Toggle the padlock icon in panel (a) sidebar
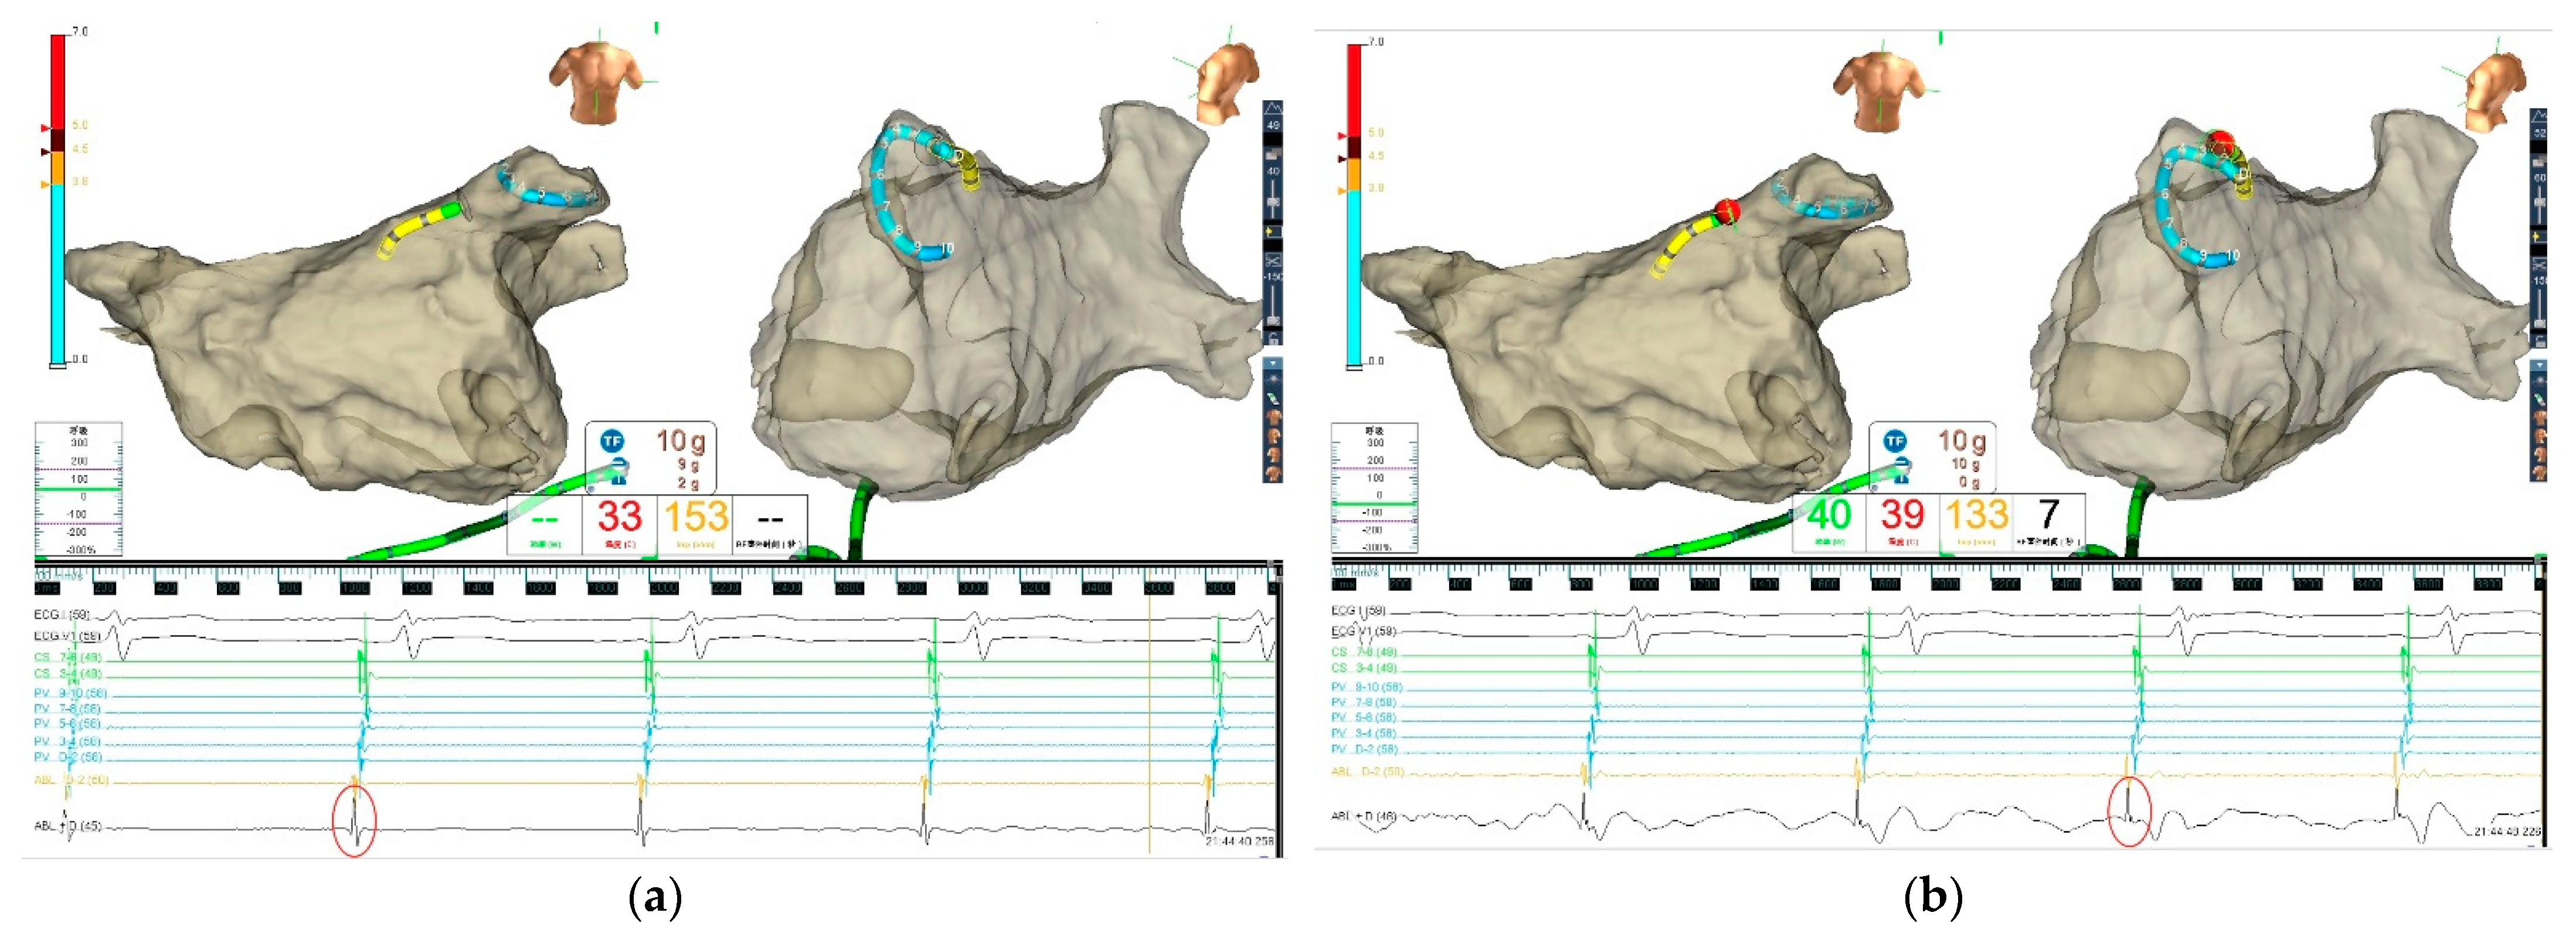2576x940 pixels. 1273,340
